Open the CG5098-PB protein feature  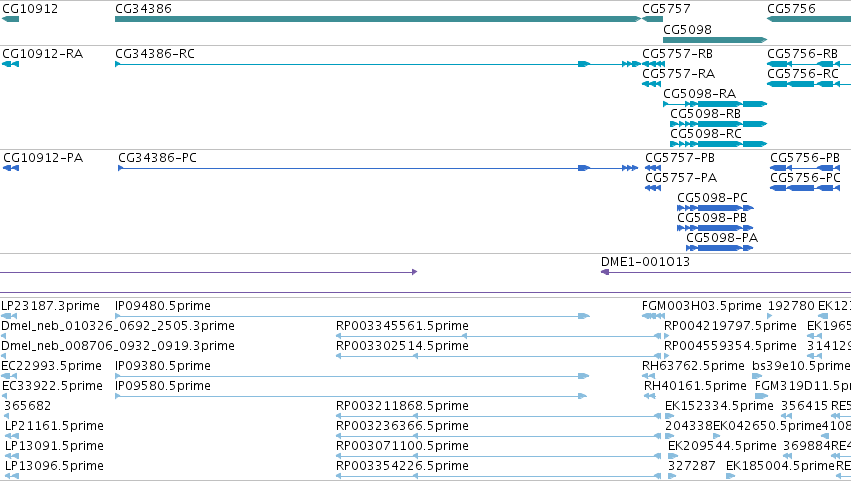tap(712, 218)
